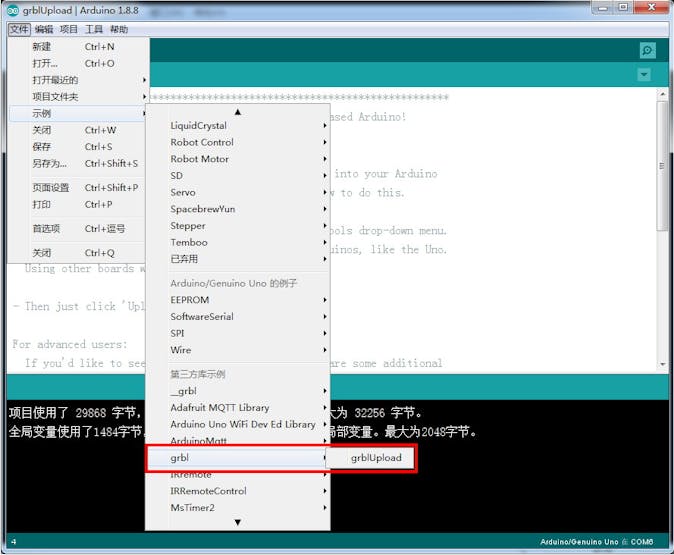Click Arduino/Genuino Uno COM6 status text
This screenshot has width=674, height=555.
tap(597, 542)
